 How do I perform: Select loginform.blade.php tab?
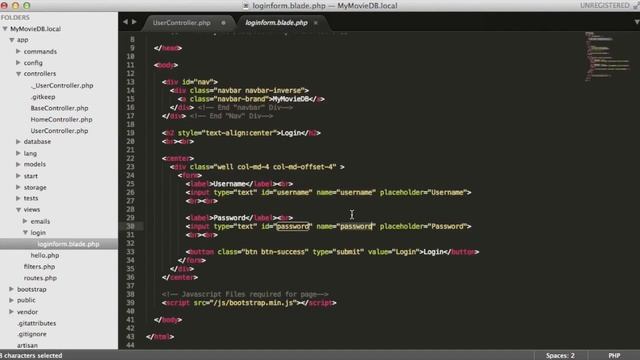click(x=276, y=23)
